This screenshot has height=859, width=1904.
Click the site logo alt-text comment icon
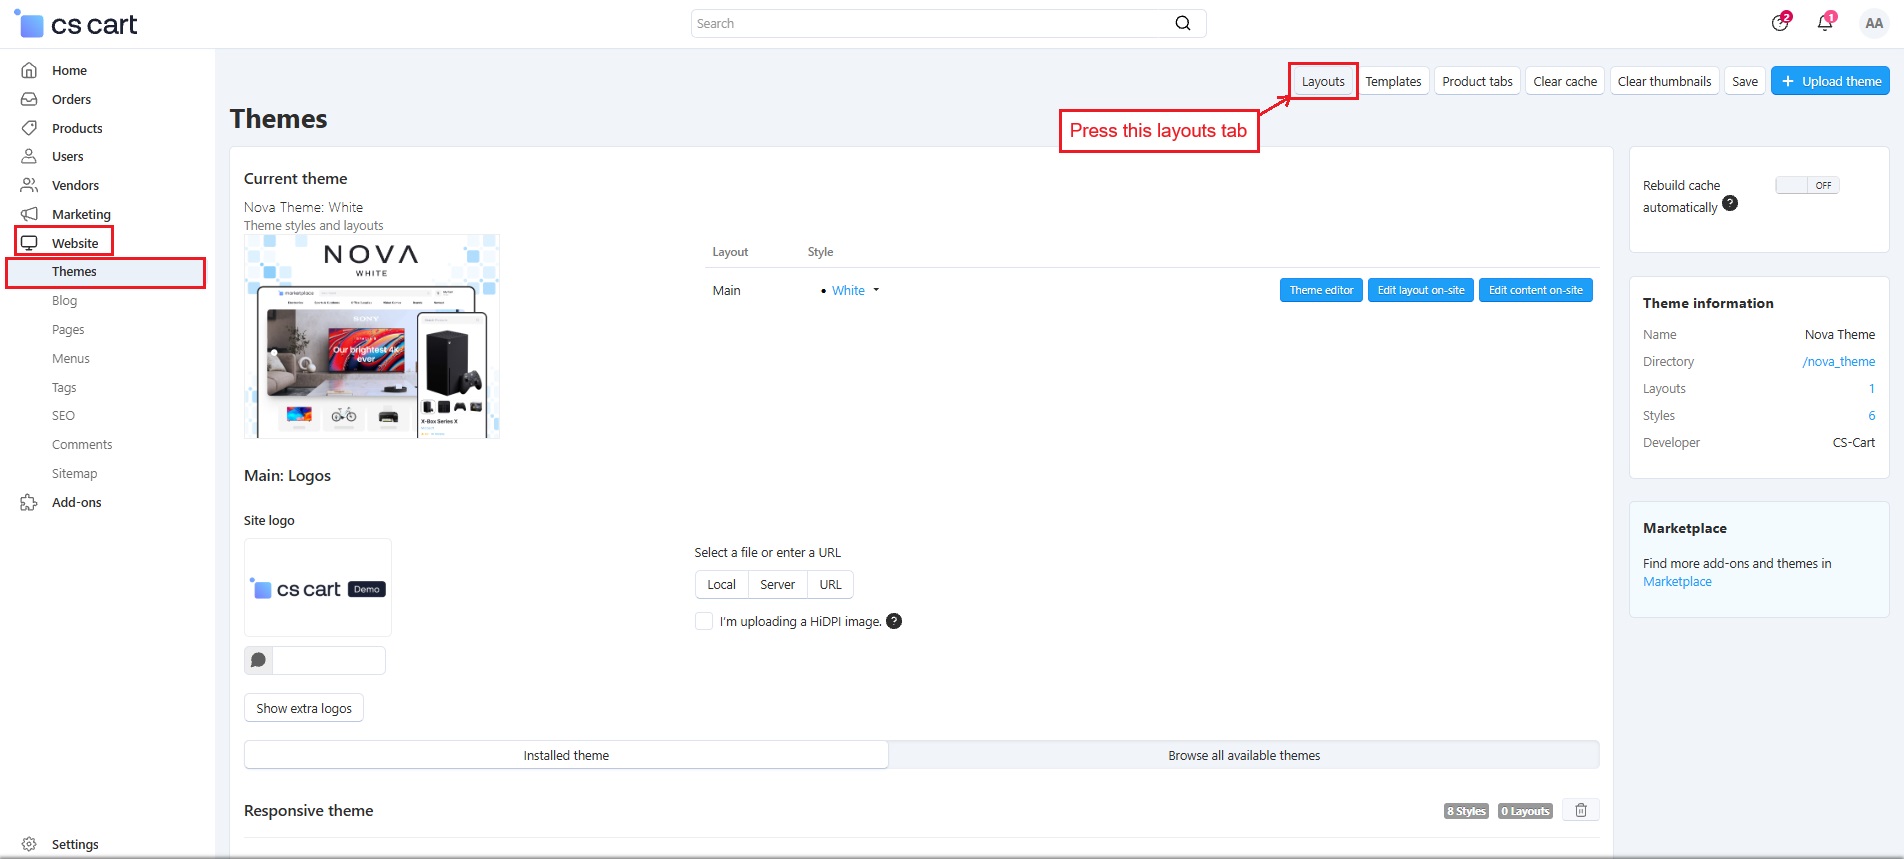coord(258,660)
